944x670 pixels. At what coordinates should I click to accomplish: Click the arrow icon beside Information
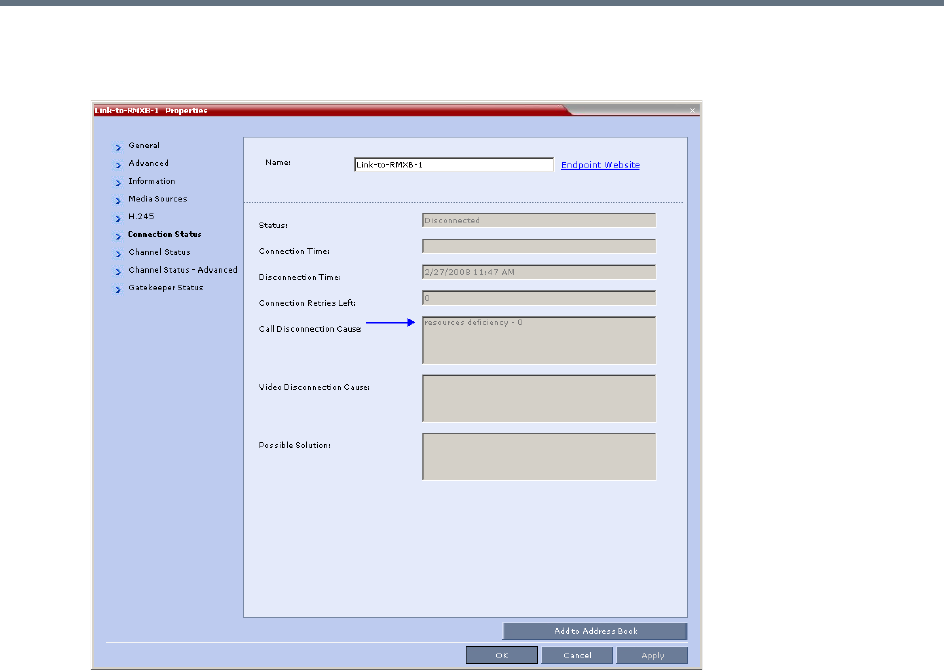[x=118, y=182]
